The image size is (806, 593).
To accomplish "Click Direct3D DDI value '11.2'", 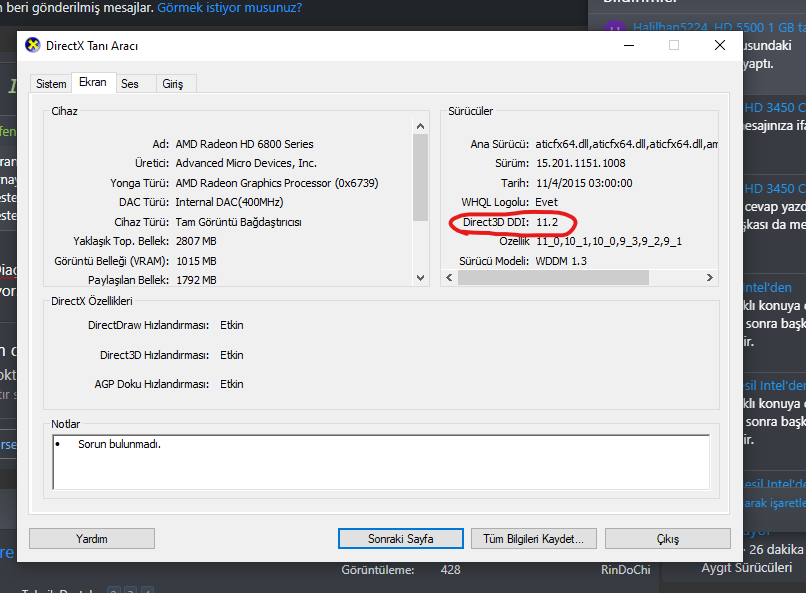I will (x=547, y=222).
